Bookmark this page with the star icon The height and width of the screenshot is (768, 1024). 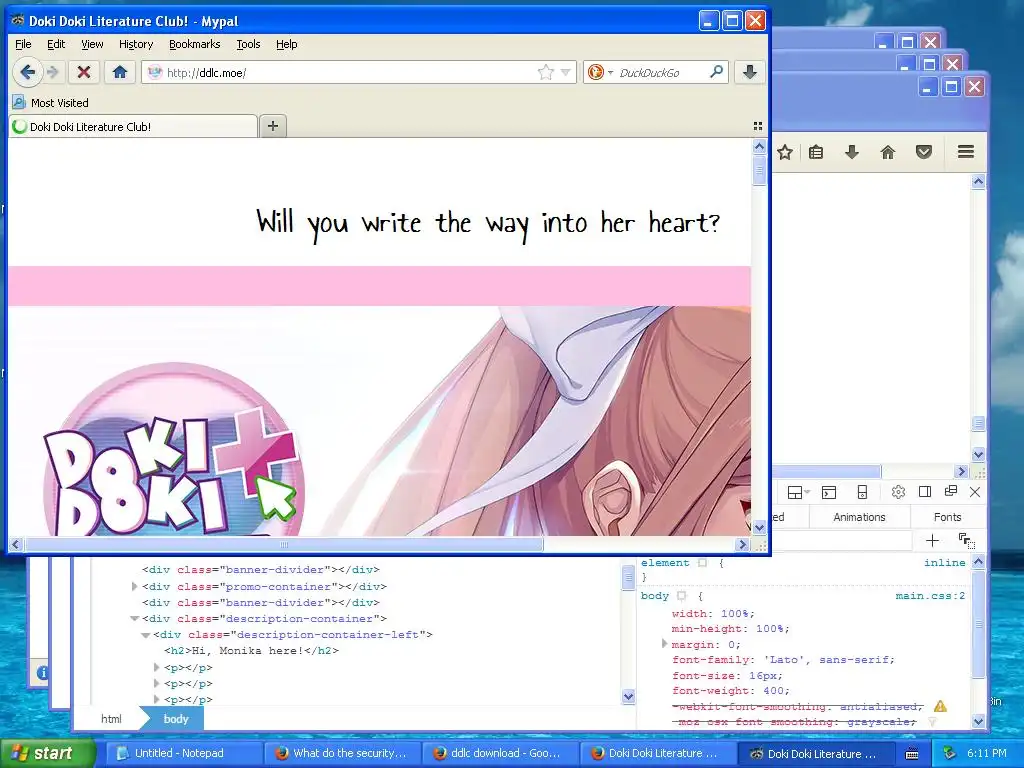coord(545,72)
